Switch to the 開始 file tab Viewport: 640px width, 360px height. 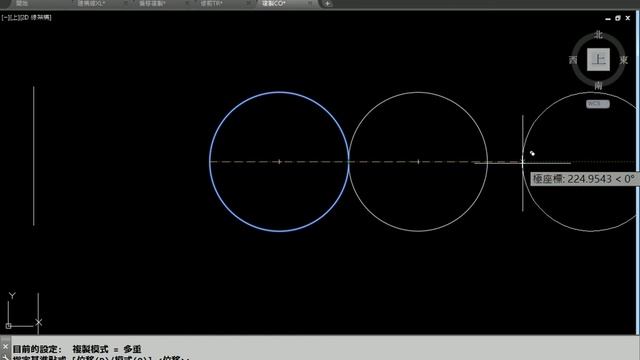pos(22,3)
